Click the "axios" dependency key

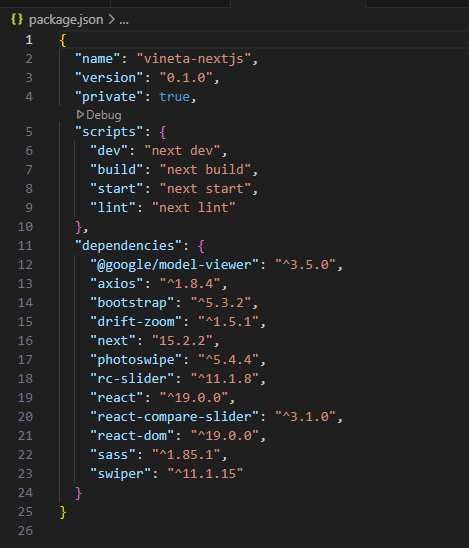click(117, 283)
